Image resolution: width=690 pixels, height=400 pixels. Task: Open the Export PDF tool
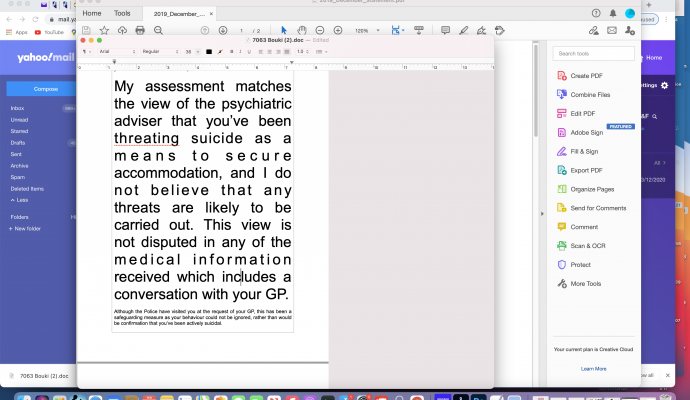point(588,170)
